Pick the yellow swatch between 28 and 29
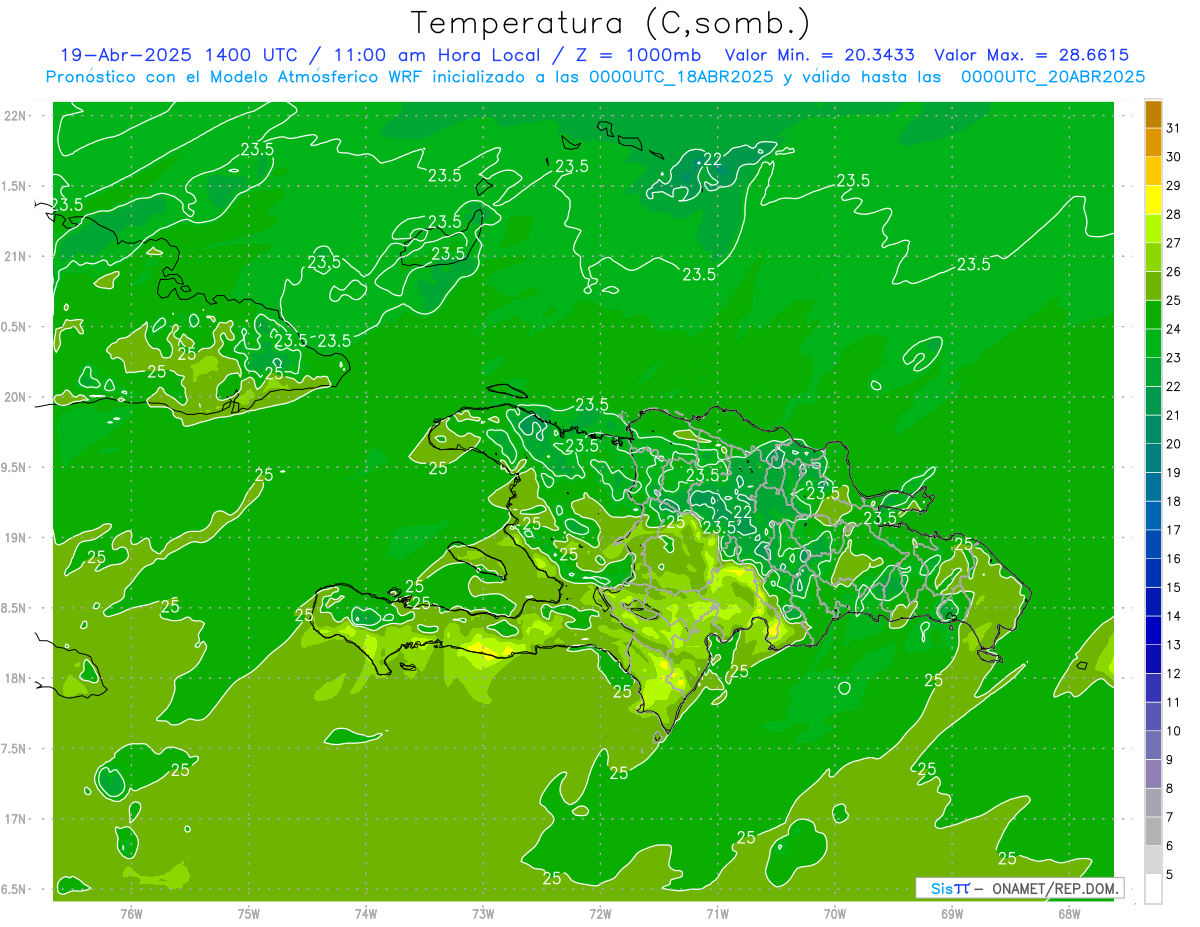Viewport: 1200px width, 927px height. 1153,200
